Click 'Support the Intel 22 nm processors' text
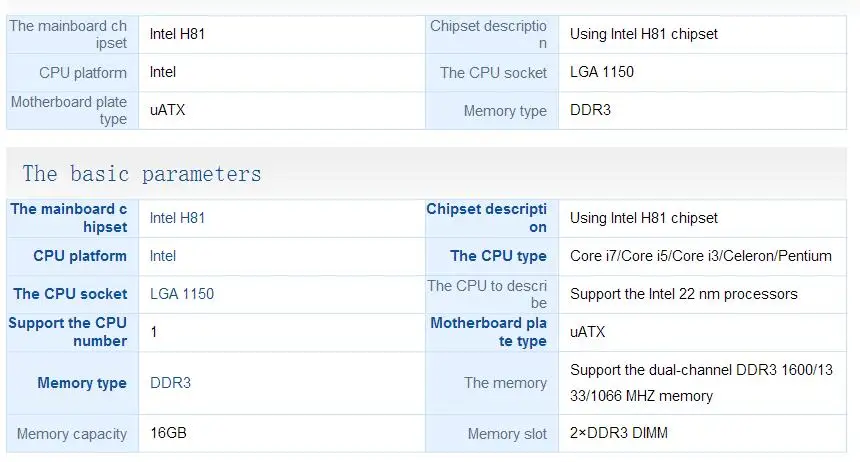The image size is (860, 462). (x=683, y=294)
